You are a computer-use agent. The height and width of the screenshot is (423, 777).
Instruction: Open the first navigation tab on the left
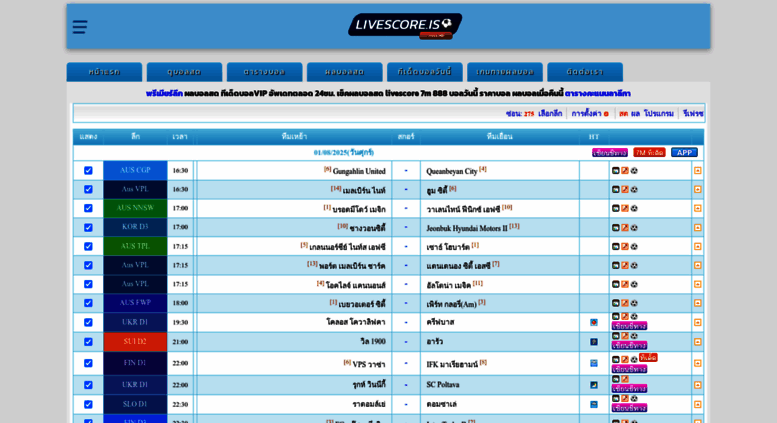pos(104,72)
